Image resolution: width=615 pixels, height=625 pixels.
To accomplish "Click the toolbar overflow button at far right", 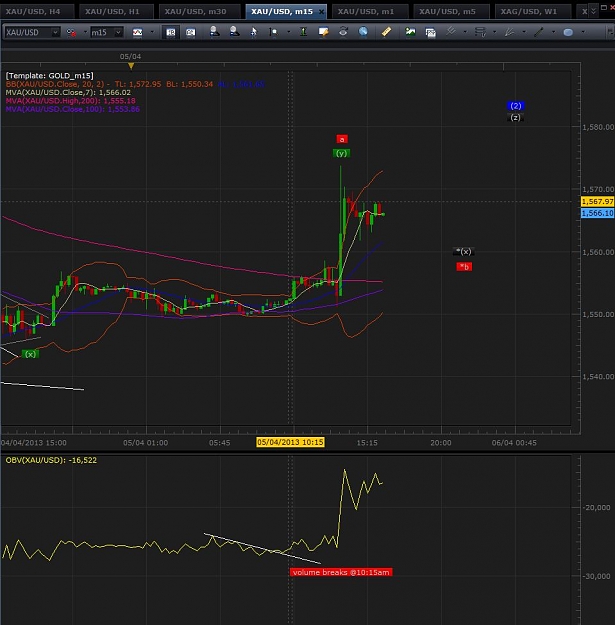I will pyautogui.click(x=610, y=32).
